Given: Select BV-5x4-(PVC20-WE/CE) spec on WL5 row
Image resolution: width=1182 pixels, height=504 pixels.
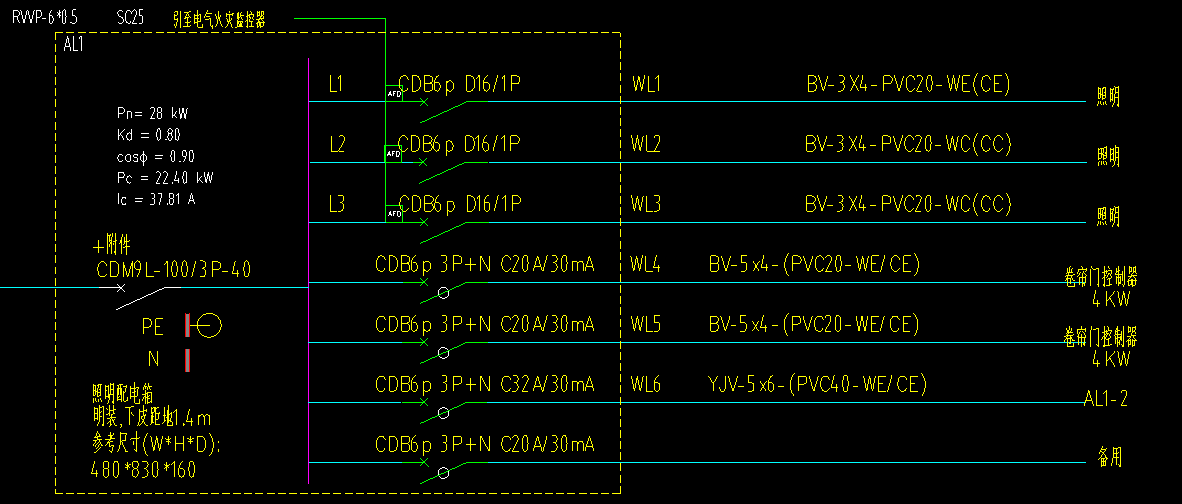Looking at the screenshot, I should coord(814,325).
